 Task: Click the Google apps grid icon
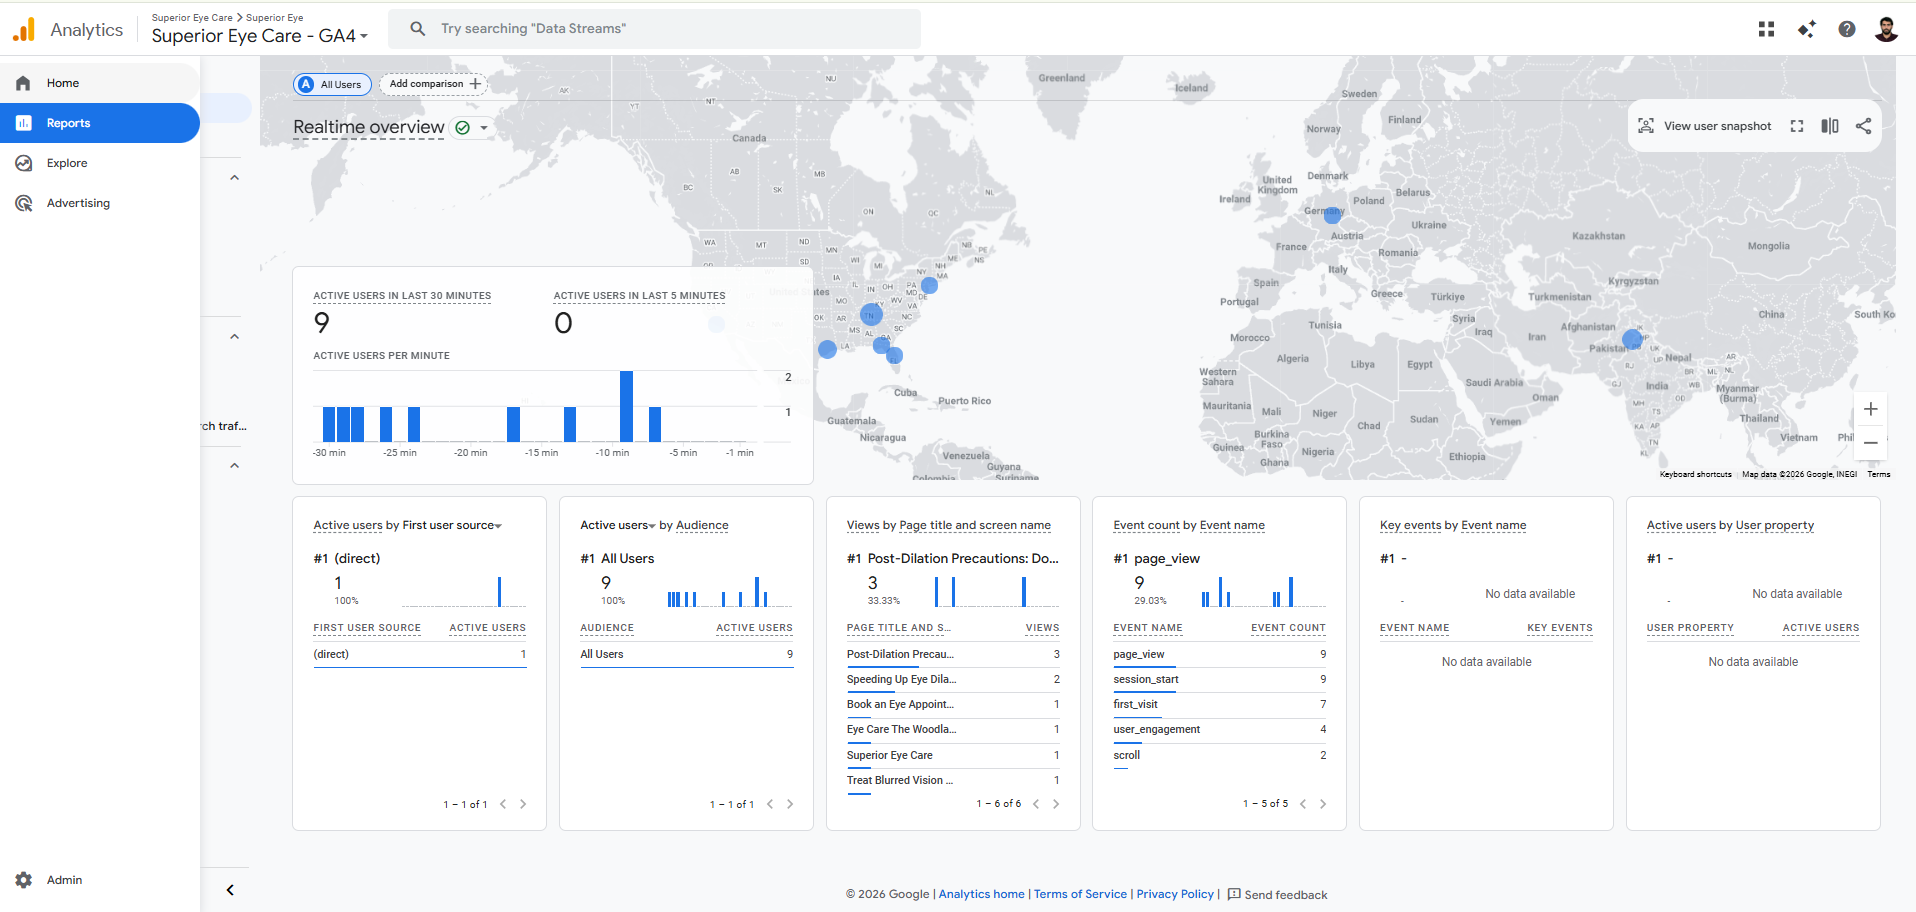tap(1766, 29)
